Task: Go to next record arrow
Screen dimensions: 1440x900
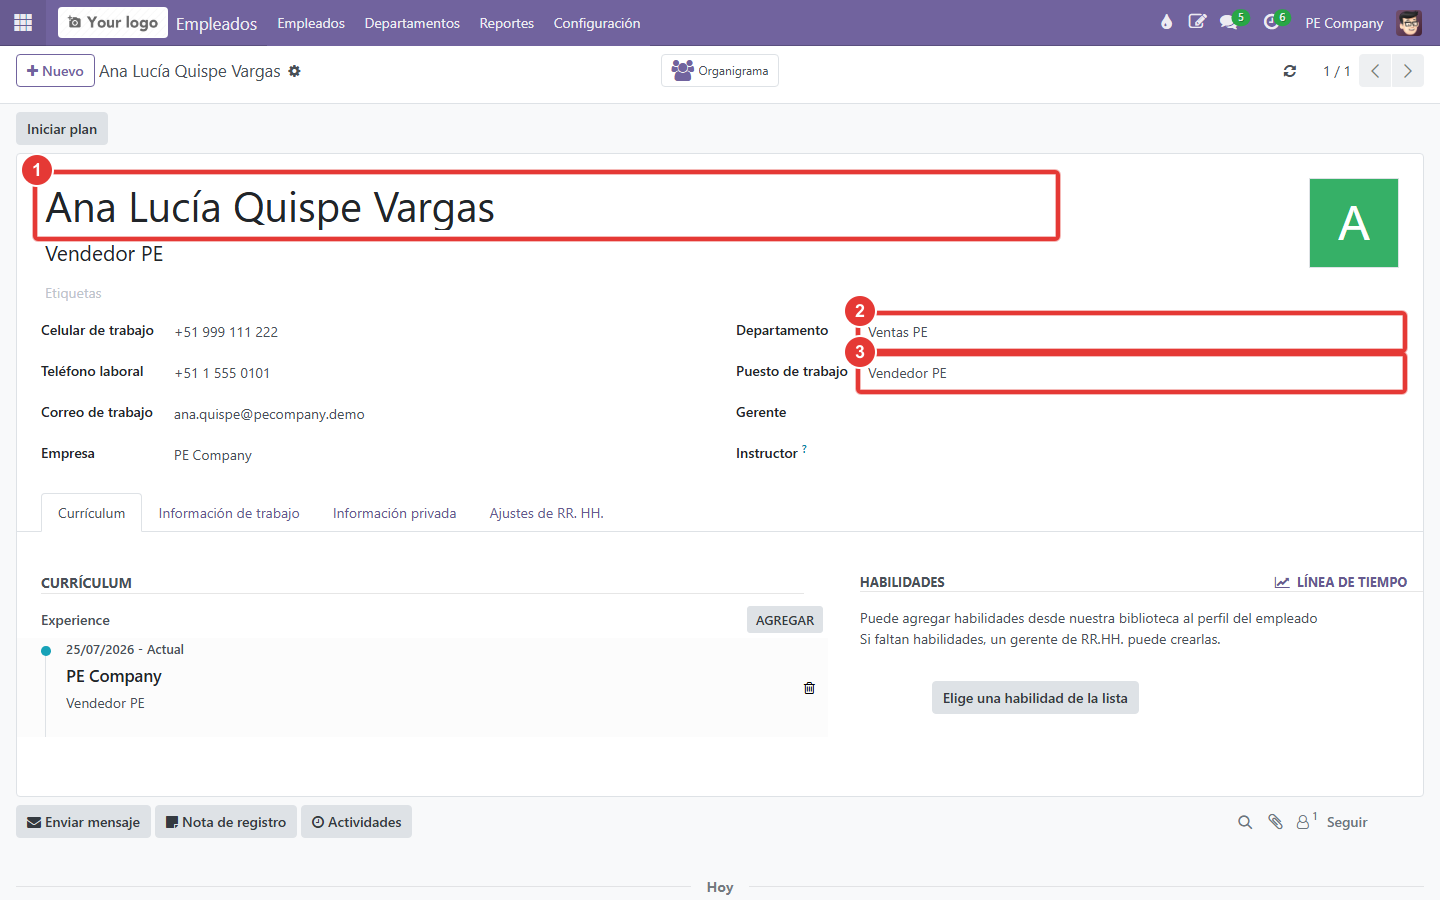Action: (1408, 71)
